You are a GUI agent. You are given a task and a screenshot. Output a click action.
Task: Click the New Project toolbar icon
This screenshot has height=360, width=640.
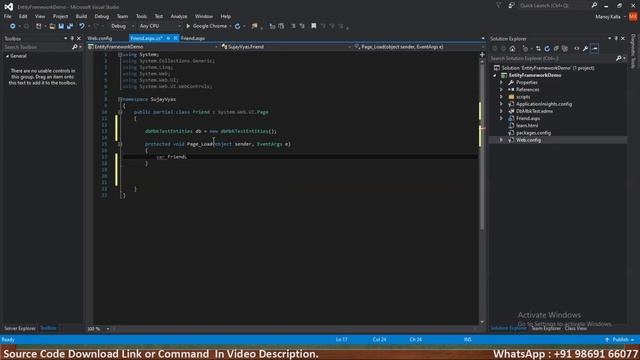38,26
